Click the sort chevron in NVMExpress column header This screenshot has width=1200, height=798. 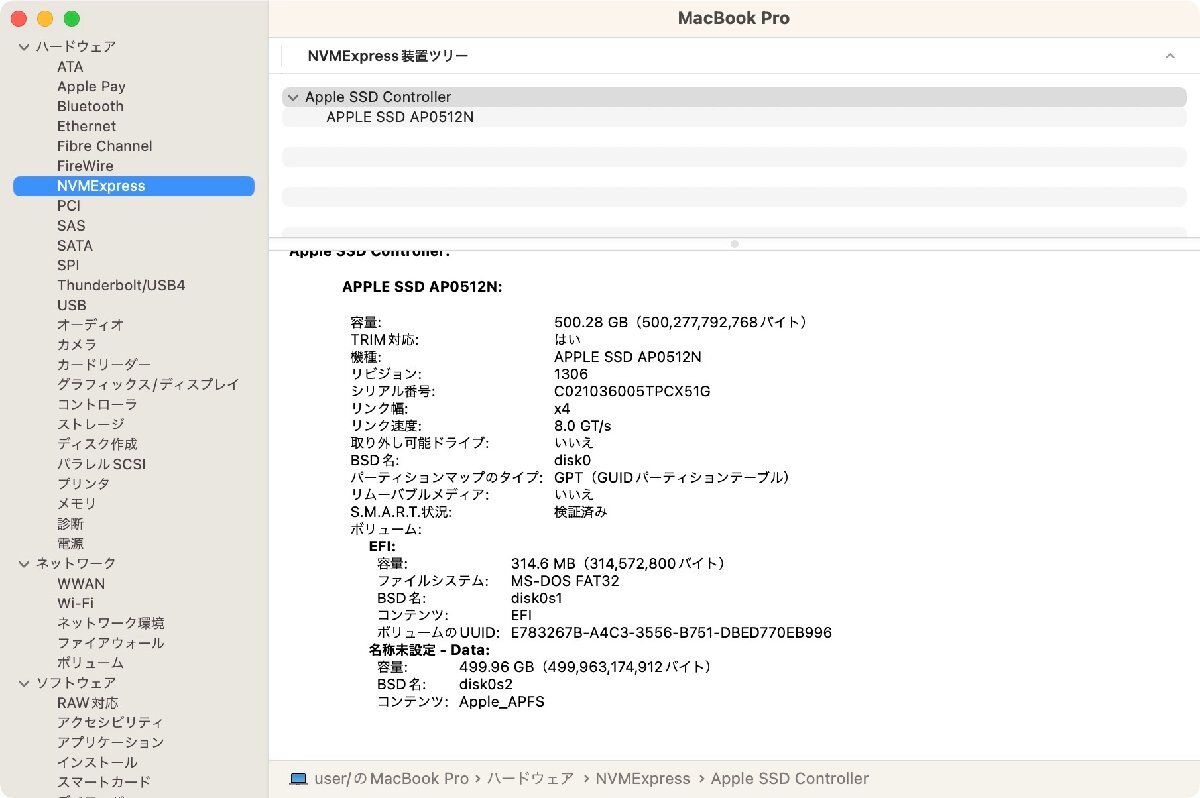coord(1169,56)
